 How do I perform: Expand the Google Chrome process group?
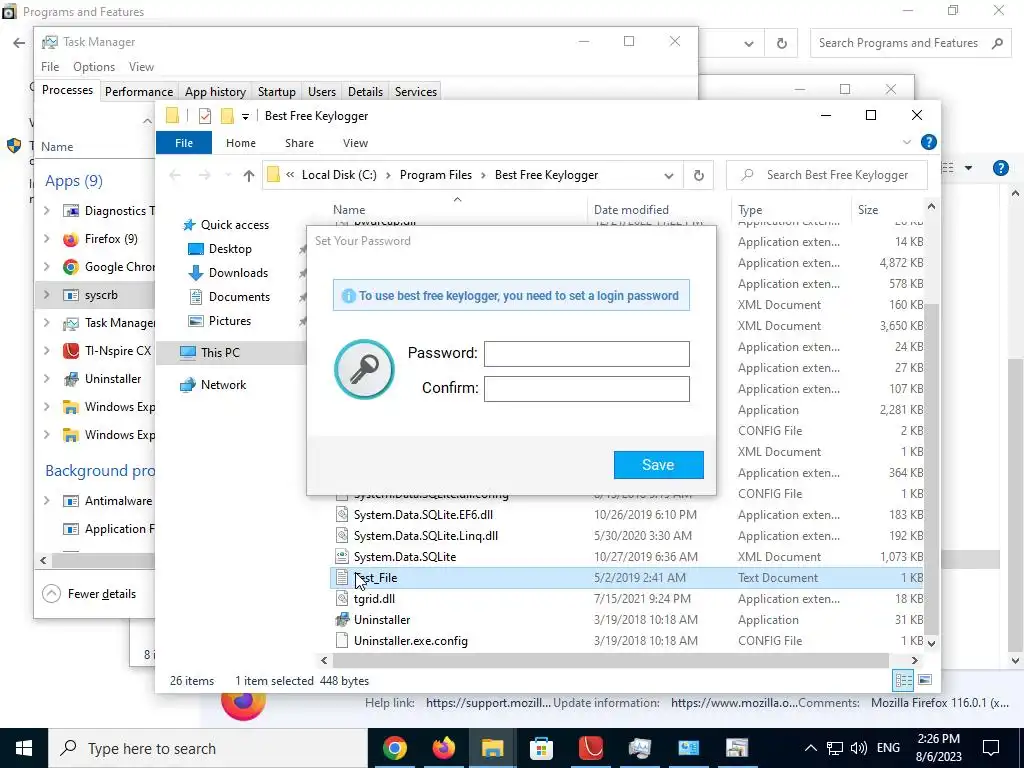point(46,266)
